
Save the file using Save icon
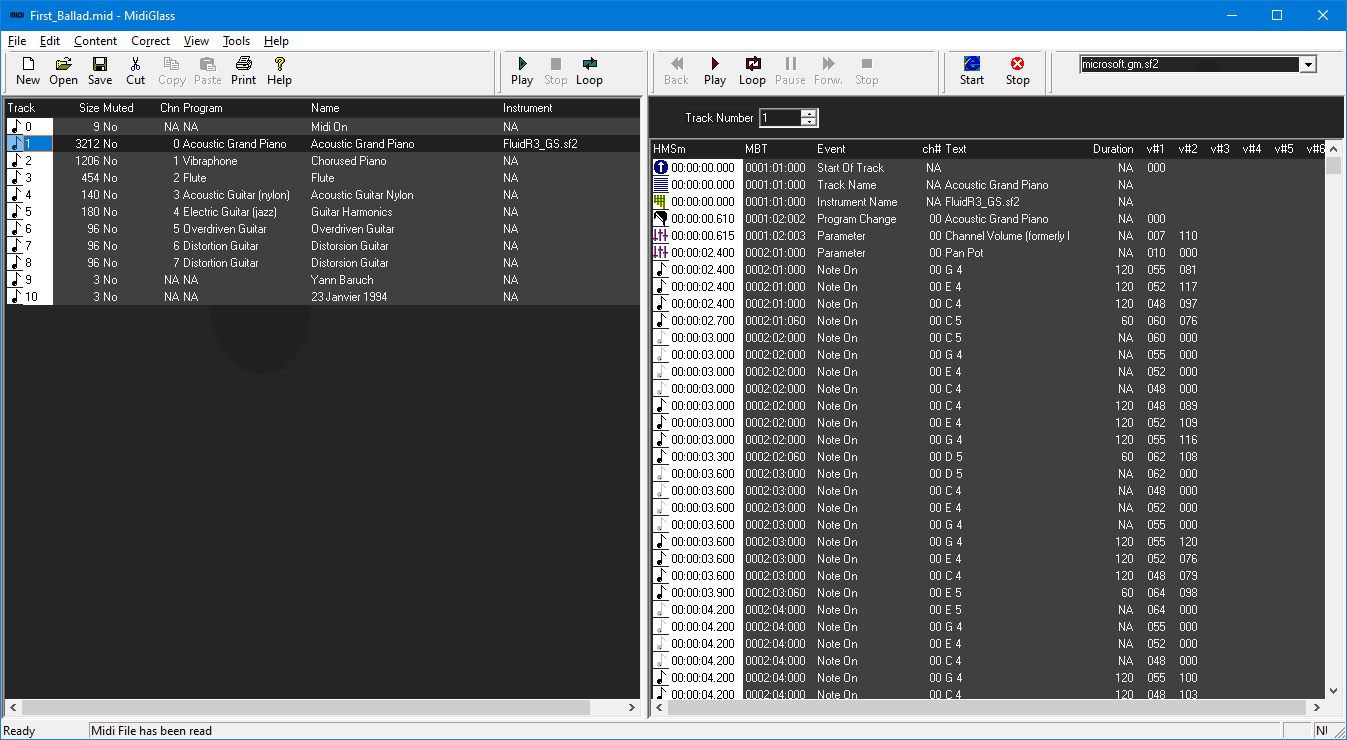[x=100, y=71]
